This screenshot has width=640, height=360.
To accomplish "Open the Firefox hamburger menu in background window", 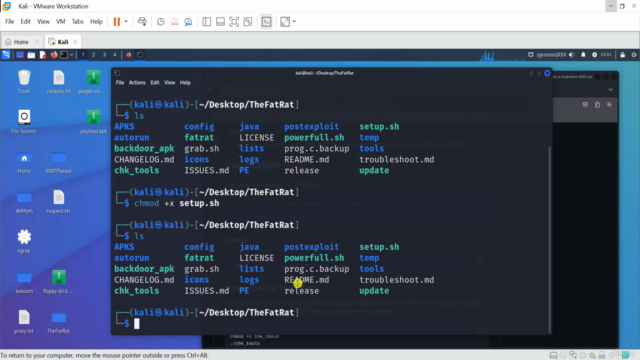I will (x=609, y=104).
